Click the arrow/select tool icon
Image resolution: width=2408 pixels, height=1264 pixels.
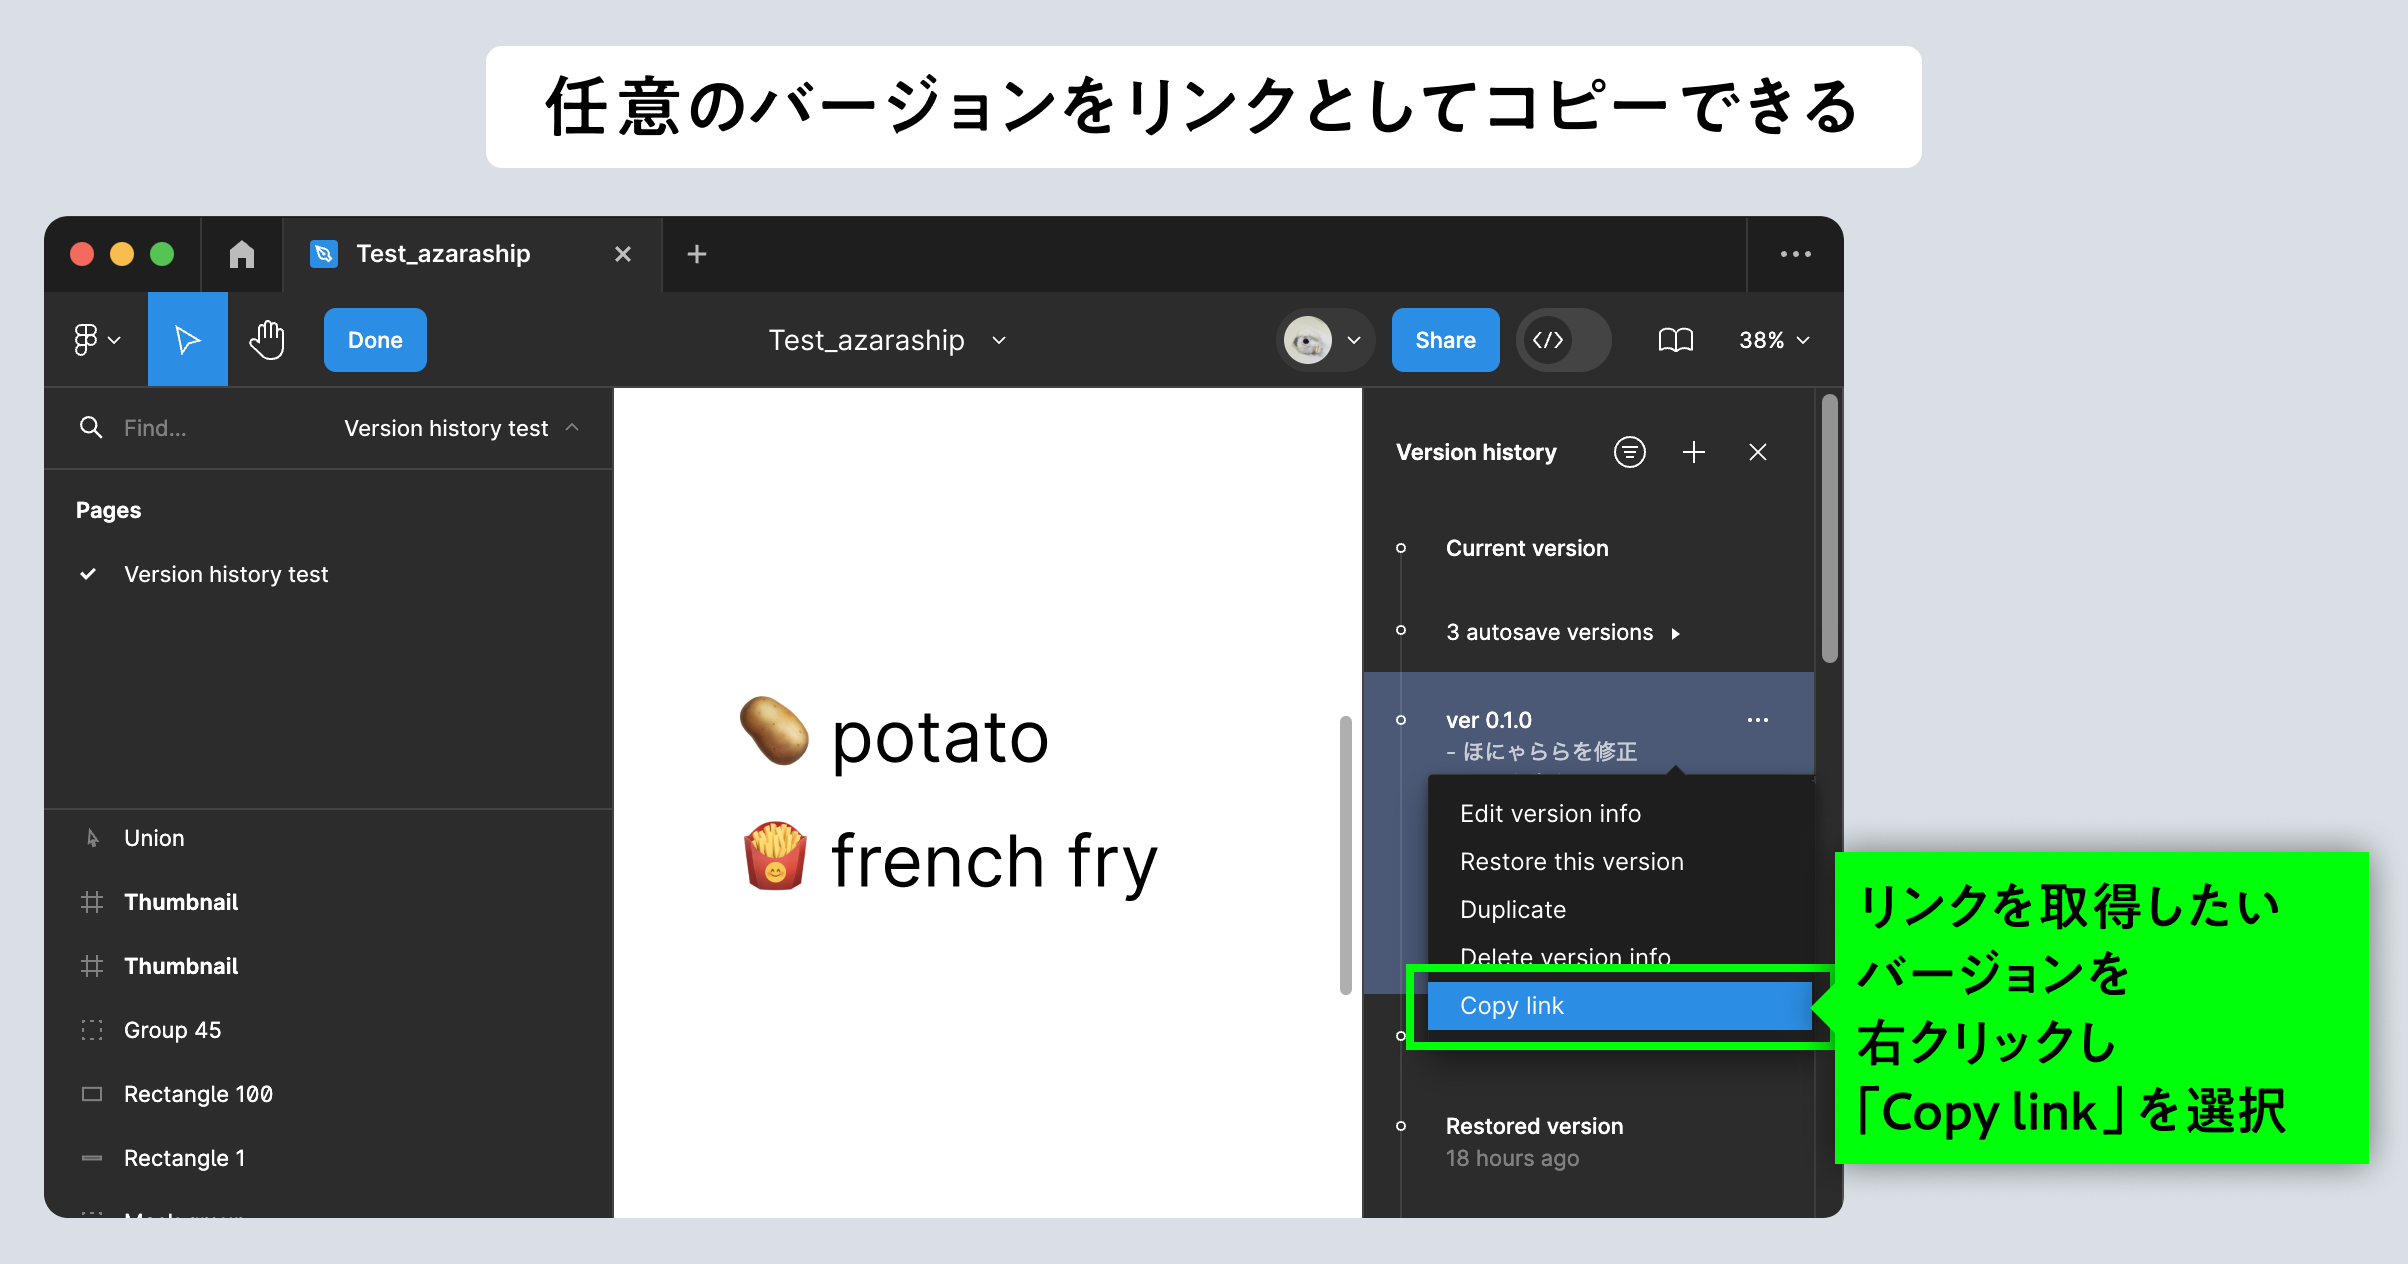click(186, 339)
